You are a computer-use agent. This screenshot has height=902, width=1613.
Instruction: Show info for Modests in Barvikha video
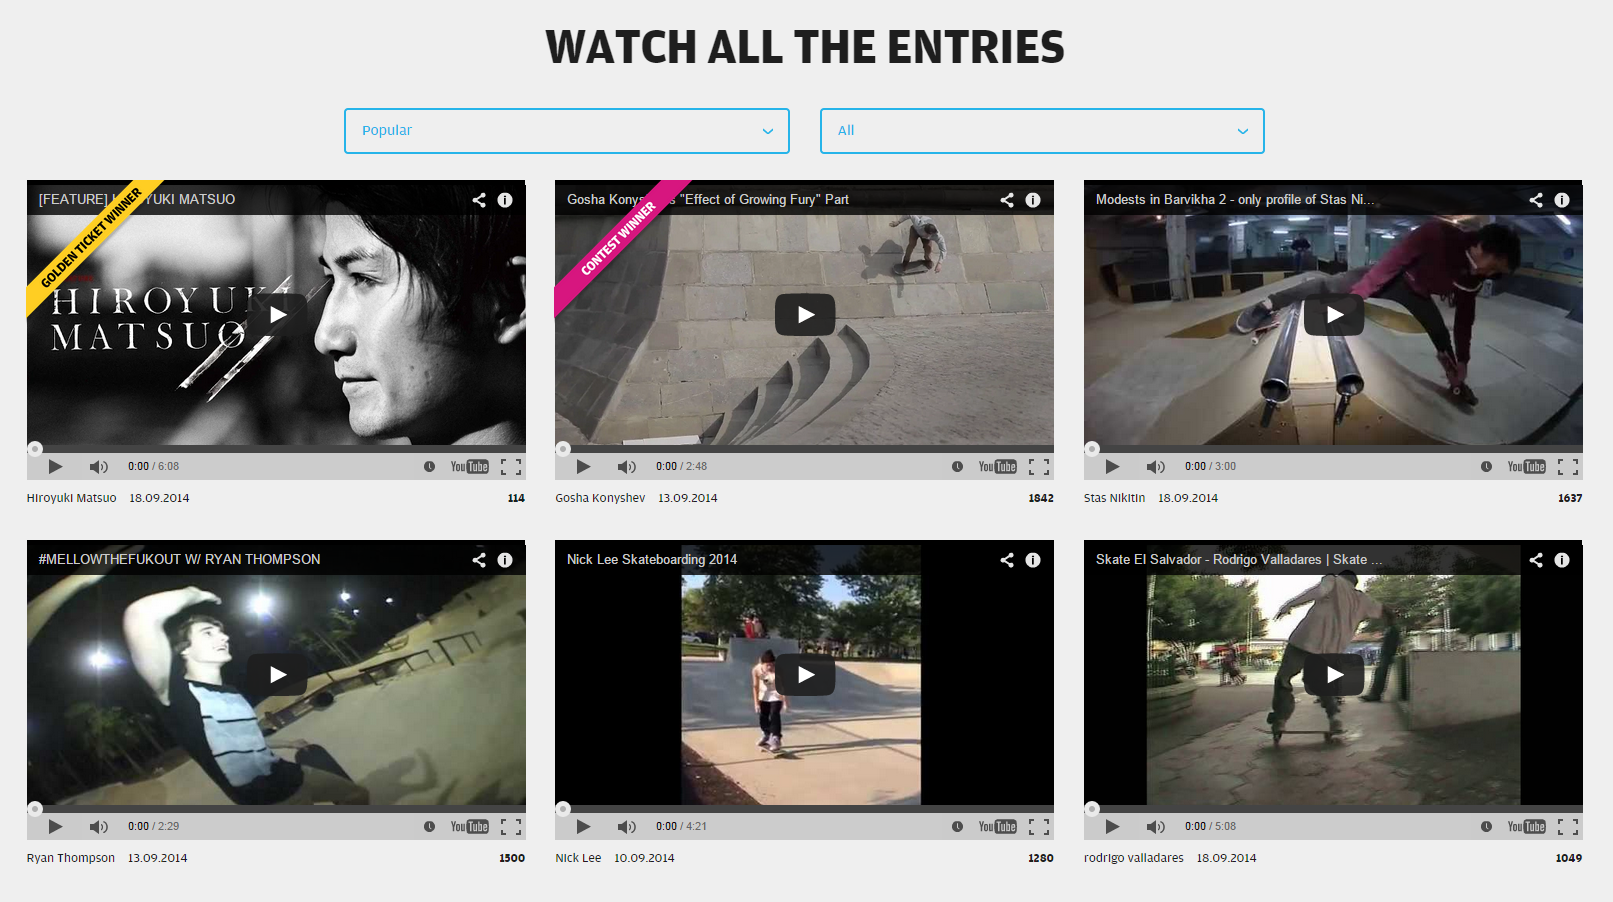tap(1562, 200)
